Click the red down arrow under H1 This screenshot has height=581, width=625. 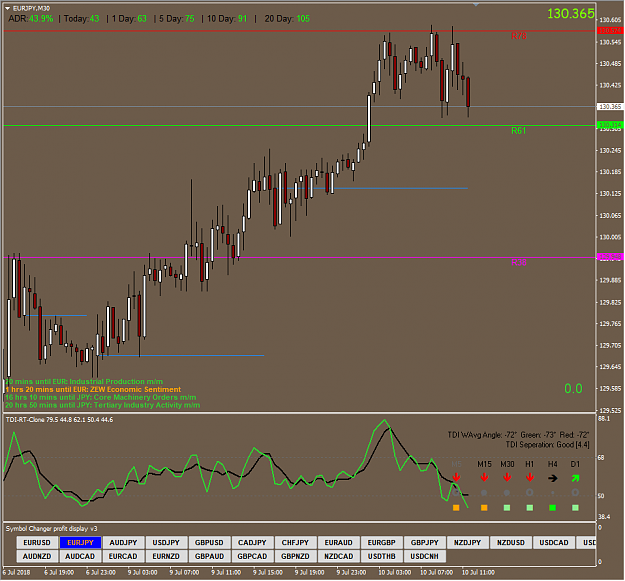point(530,477)
